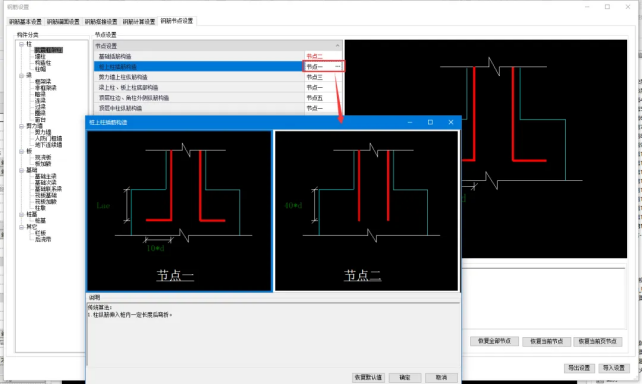Screen dimensions: 642x384
Task: Select 基础主梁 in the component tree
Action: coord(45,176)
